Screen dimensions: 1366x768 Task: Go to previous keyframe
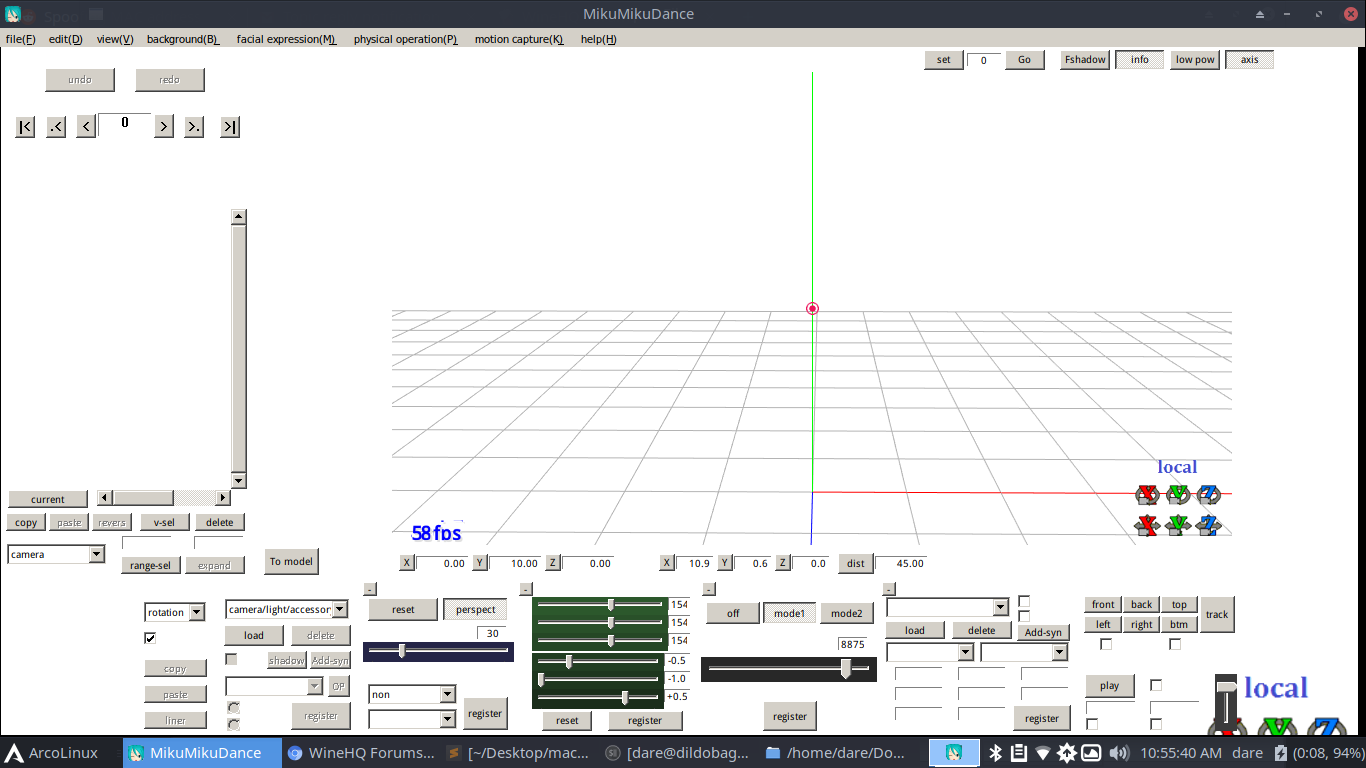56,127
